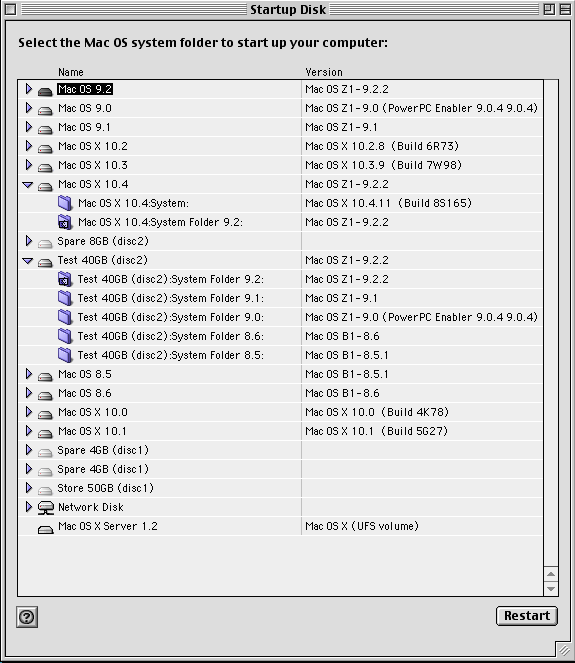575x663 pixels.
Task: Click the window collapse box in title bar
Action: click(565, 9)
